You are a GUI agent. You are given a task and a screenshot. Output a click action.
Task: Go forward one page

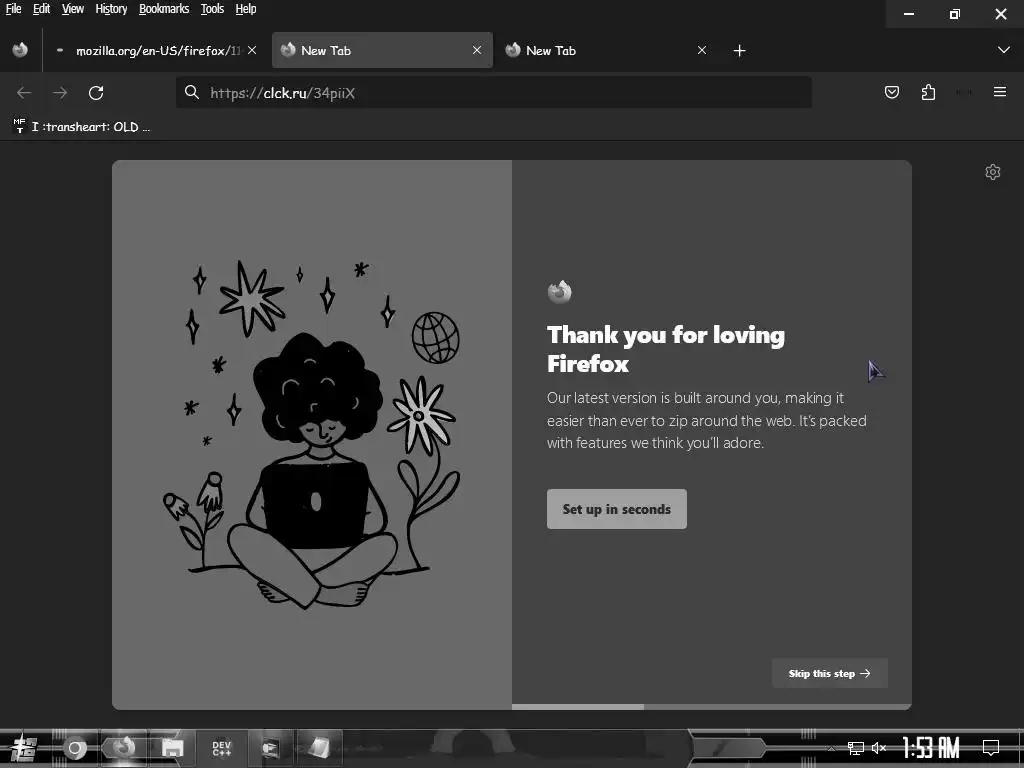point(60,93)
